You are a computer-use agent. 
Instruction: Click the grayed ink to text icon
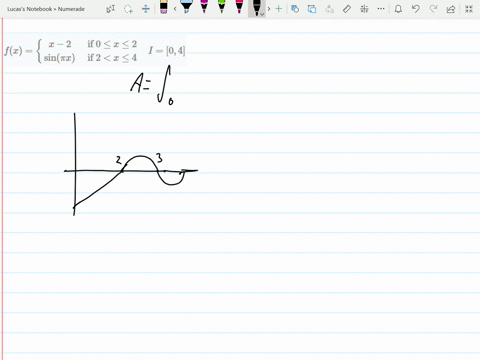(x=329, y=9)
